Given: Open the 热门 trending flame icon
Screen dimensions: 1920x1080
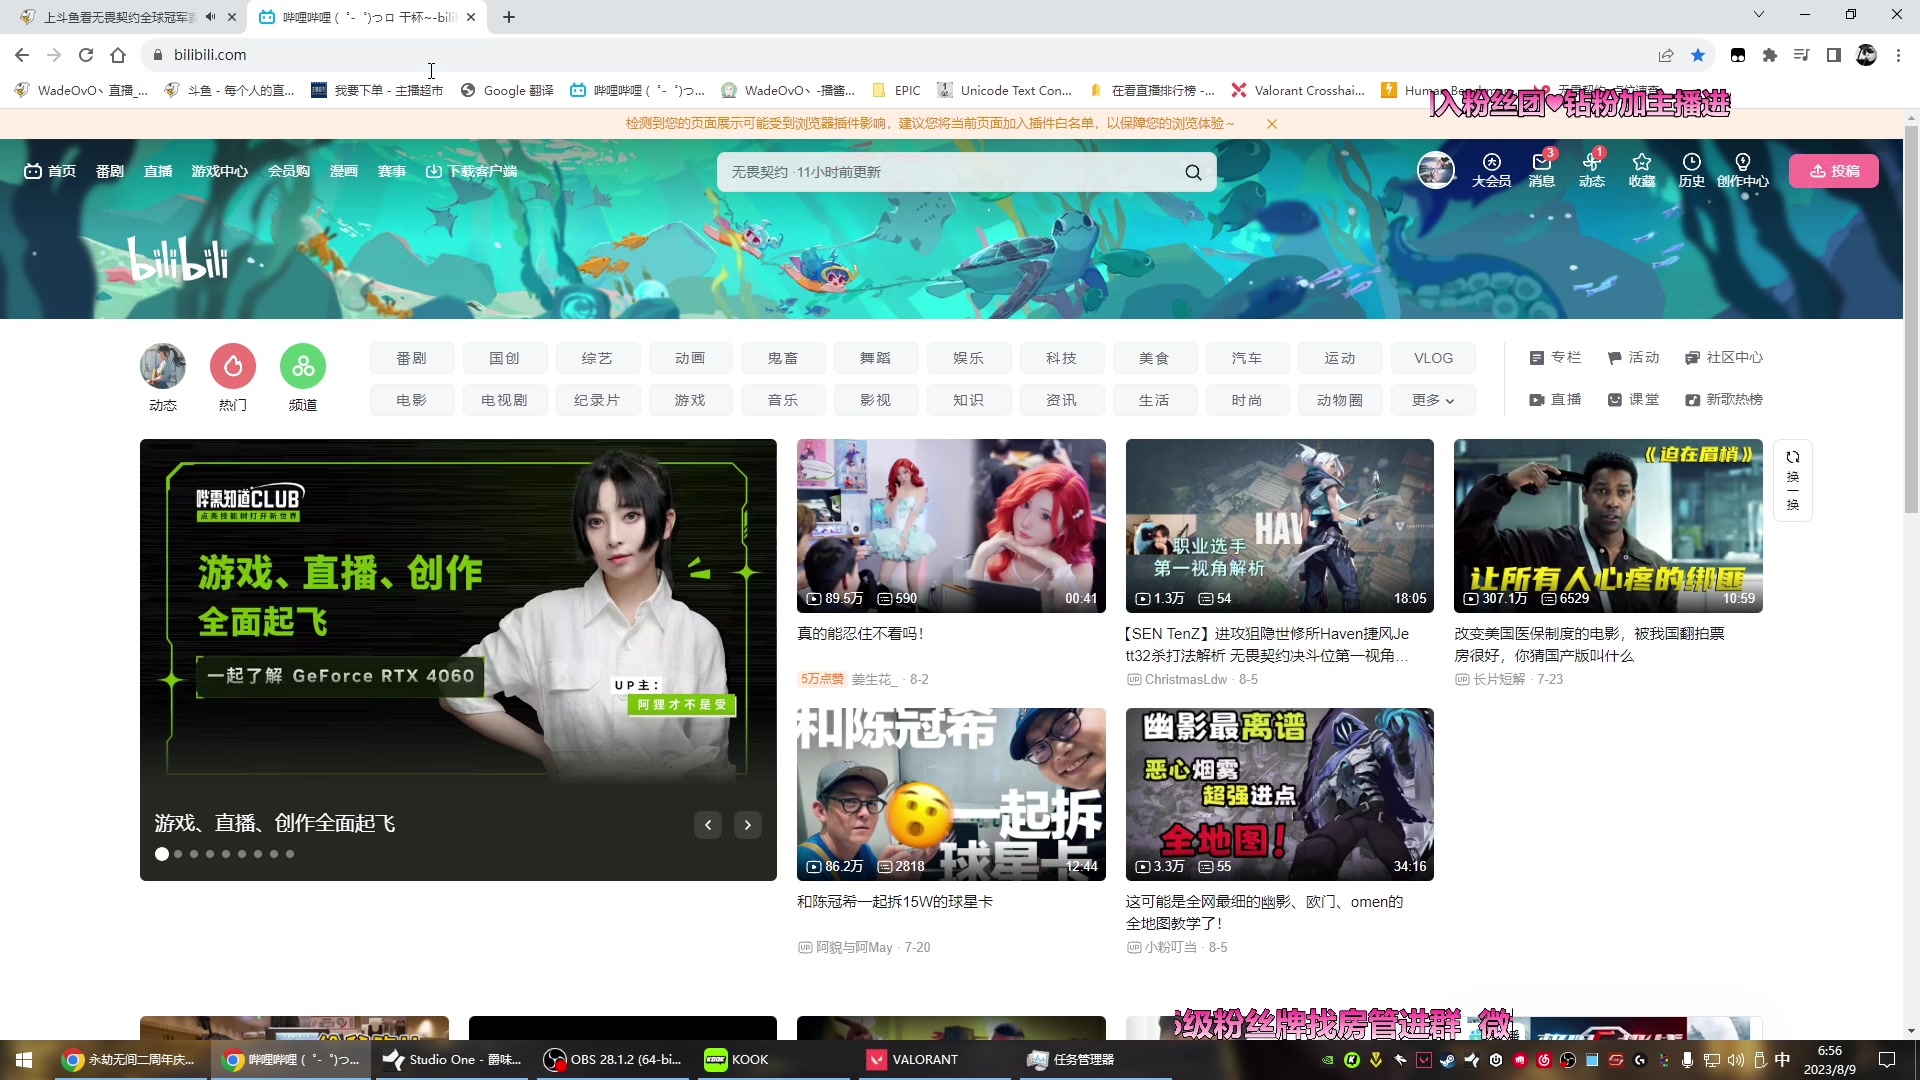Looking at the screenshot, I should point(233,367).
